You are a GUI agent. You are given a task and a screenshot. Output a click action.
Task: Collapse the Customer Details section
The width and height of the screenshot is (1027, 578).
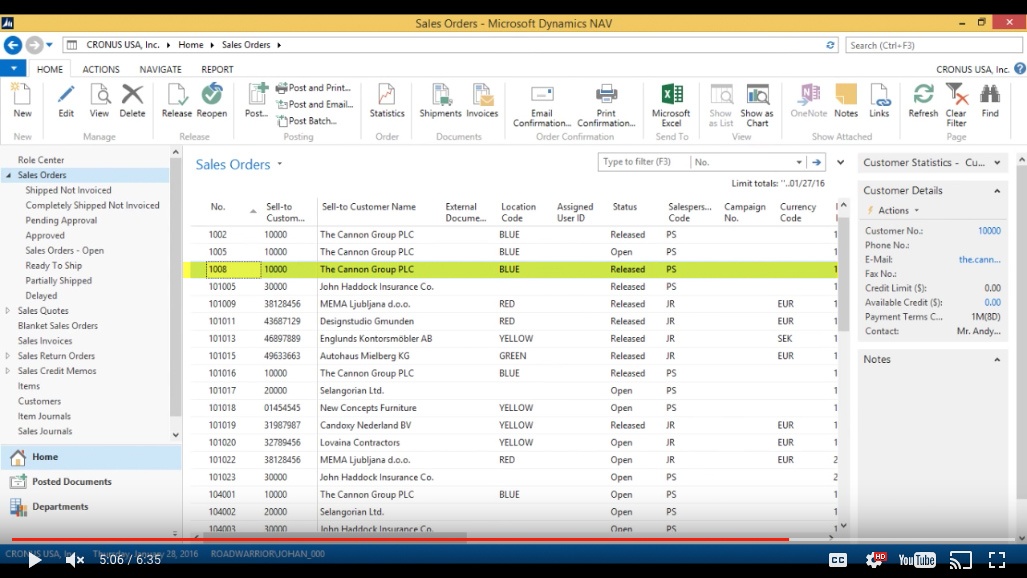click(x=997, y=191)
